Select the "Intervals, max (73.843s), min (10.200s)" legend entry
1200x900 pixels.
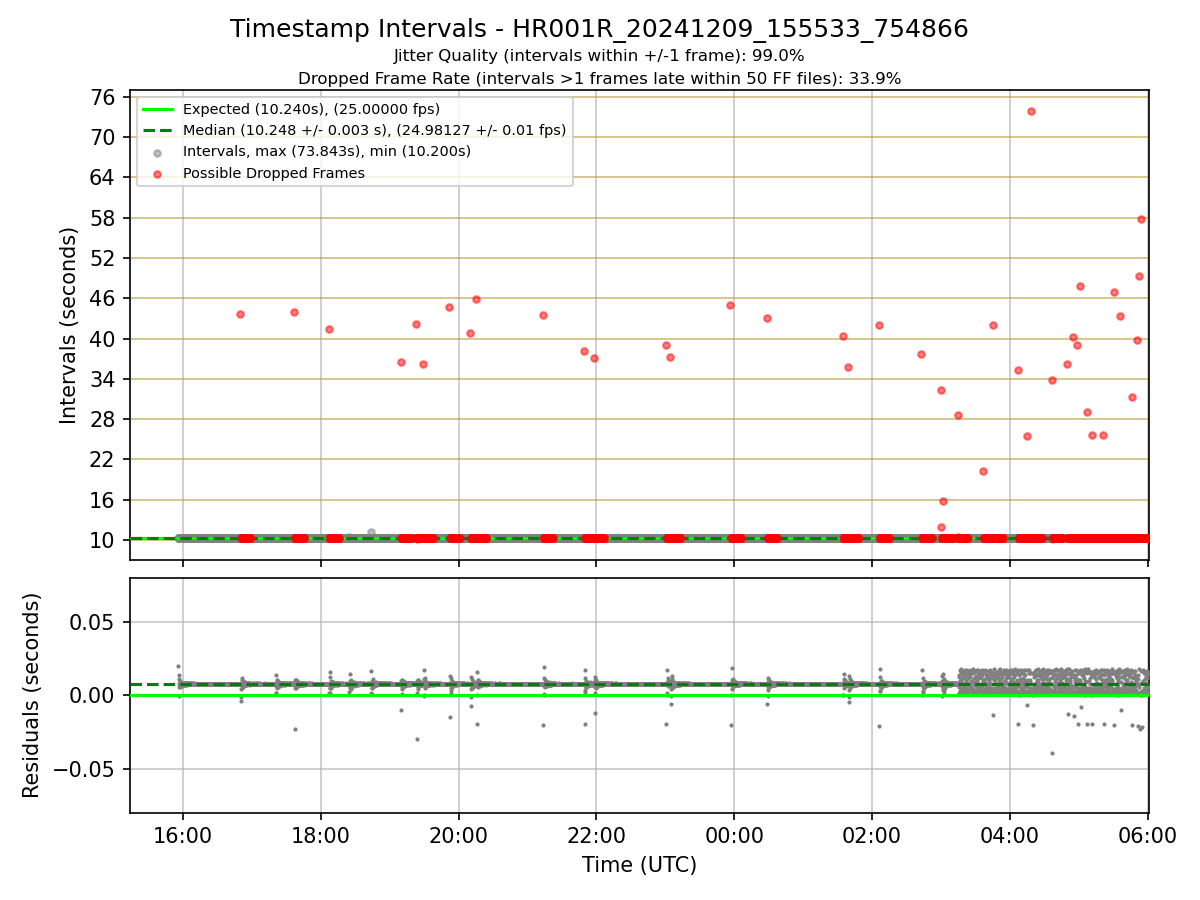tap(327, 151)
